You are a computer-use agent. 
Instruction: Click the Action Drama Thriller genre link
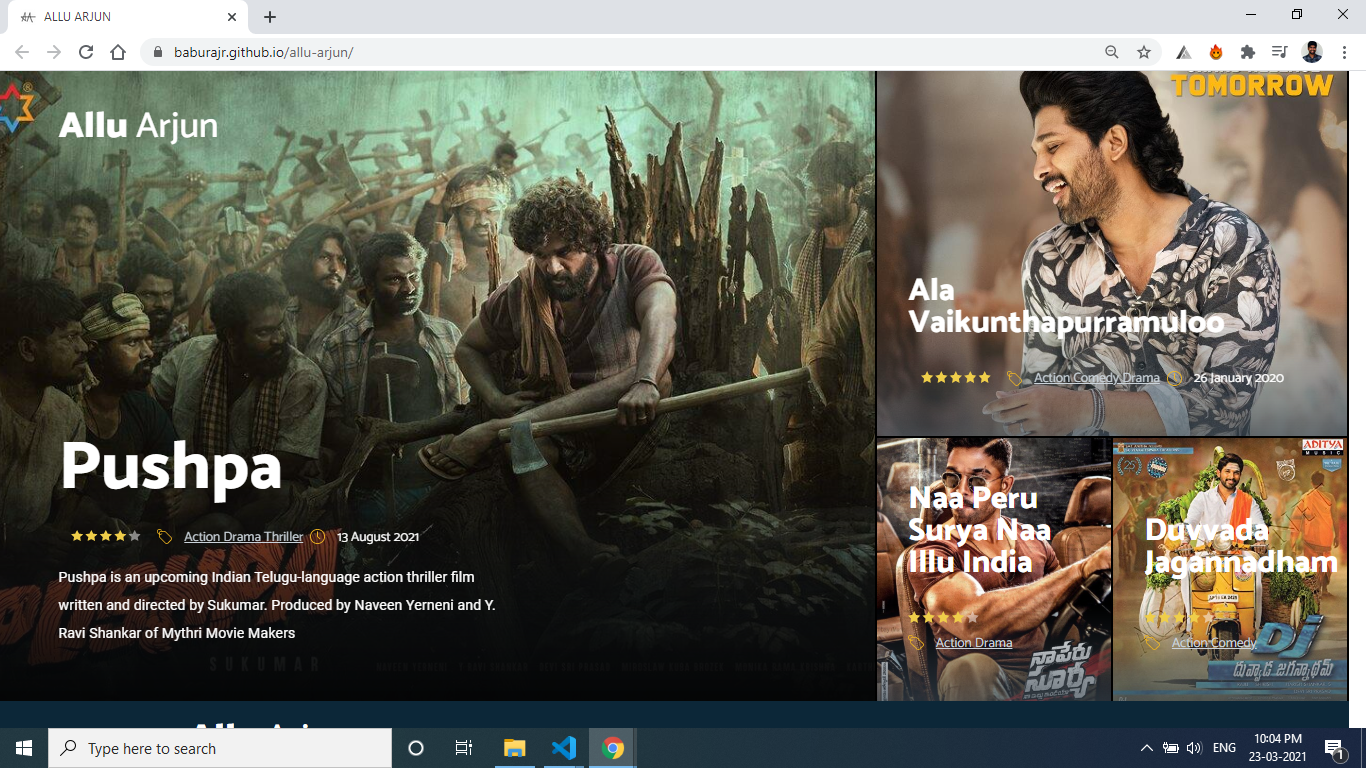coord(243,537)
